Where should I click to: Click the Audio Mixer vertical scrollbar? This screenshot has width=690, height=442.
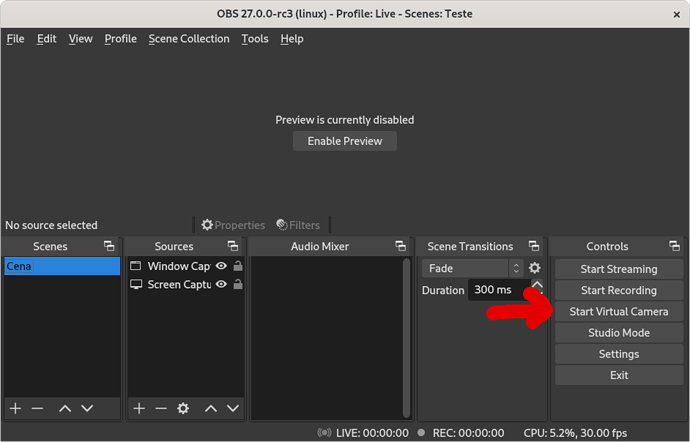(x=406, y=338)
